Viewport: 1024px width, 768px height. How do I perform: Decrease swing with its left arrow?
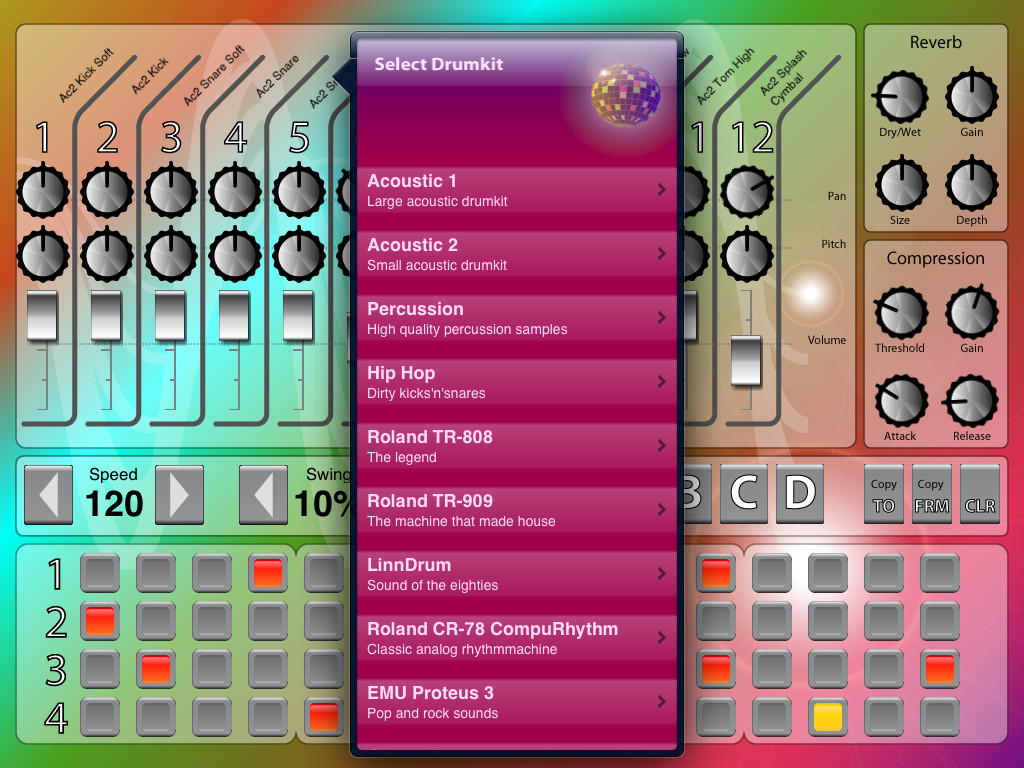(263, 495)
